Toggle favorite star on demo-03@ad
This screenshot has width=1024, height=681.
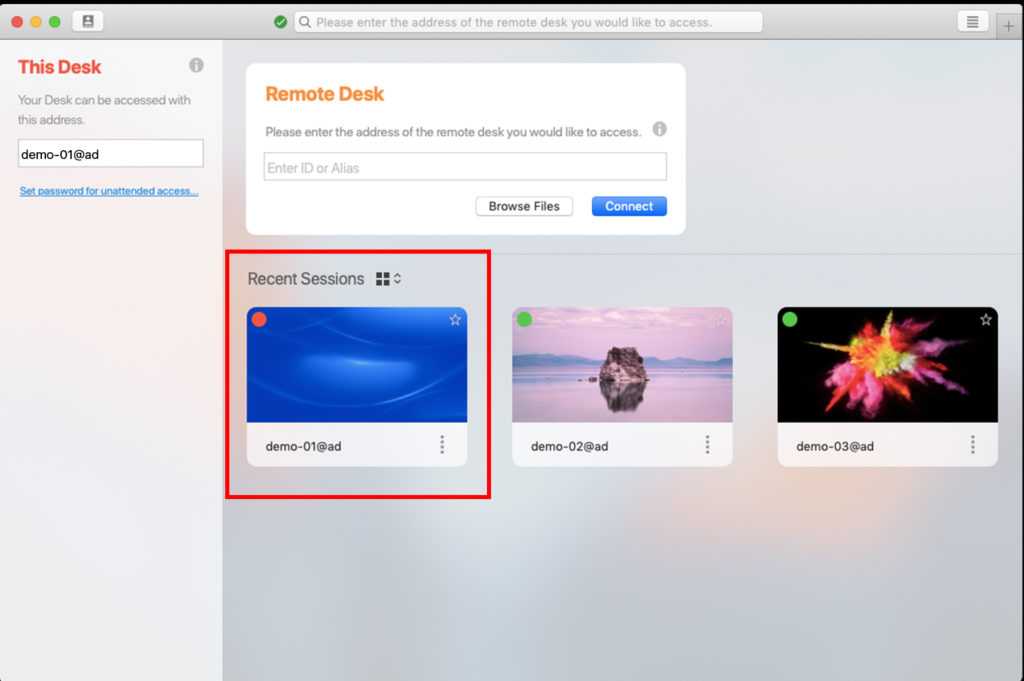pyautogui.click(x=986, y=320)
